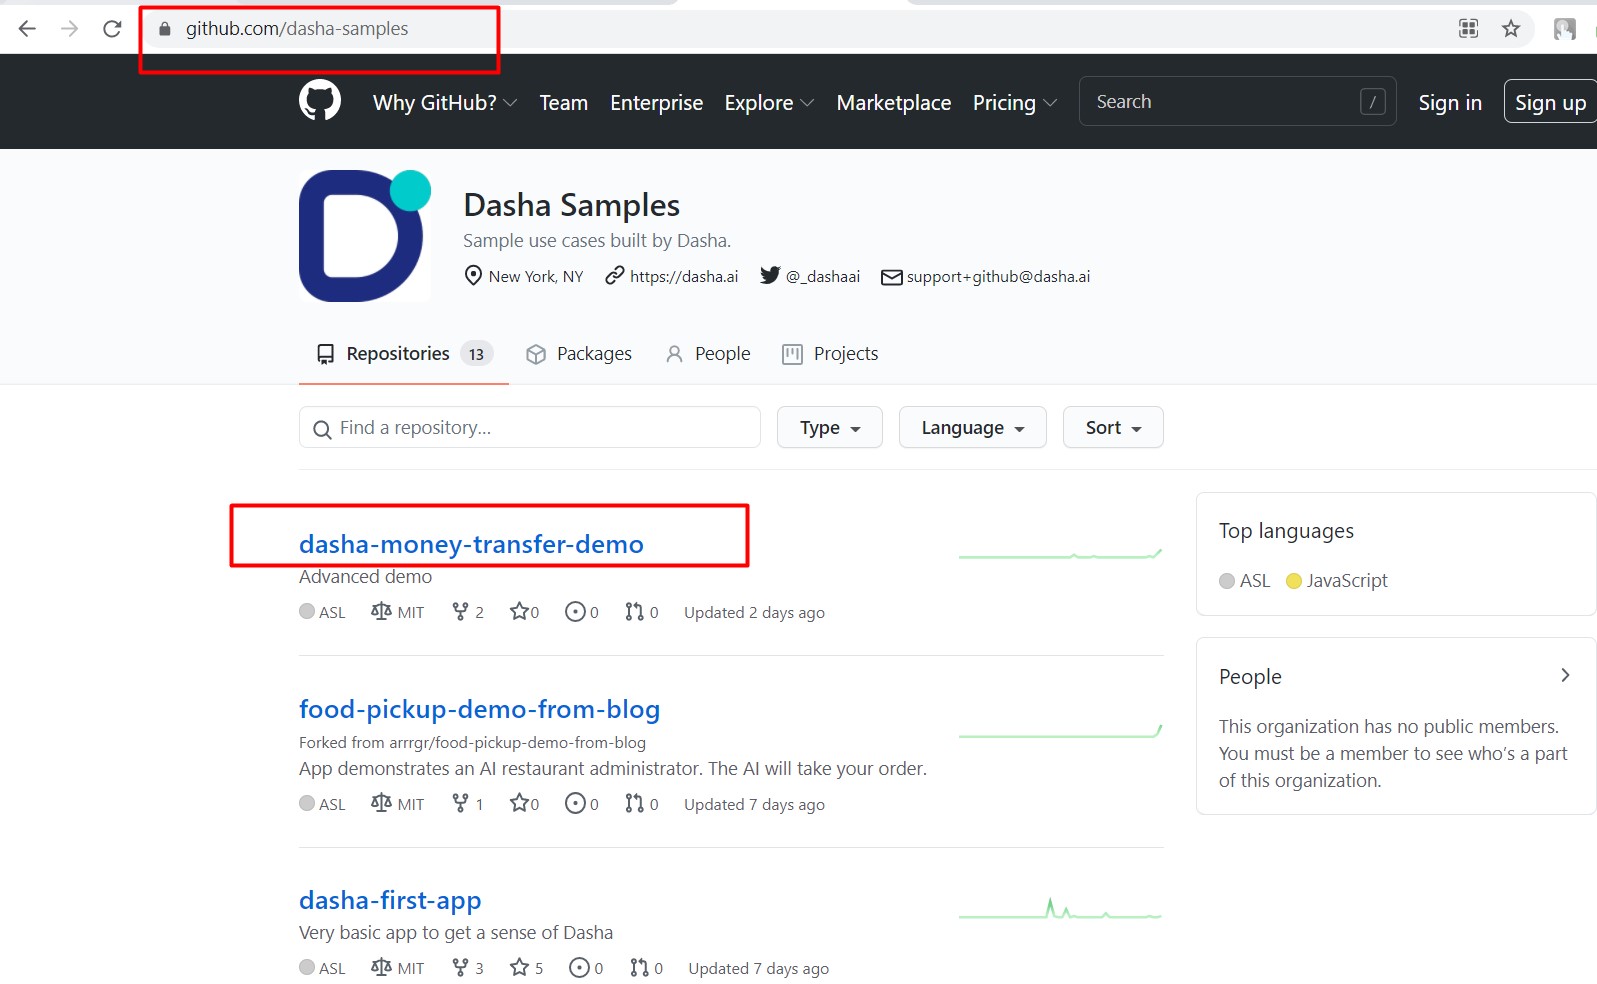Screen dimensions: 1597x984
Task: Go back with the browser back arrow
Action: pyautogui.click(x=27, y=29)
